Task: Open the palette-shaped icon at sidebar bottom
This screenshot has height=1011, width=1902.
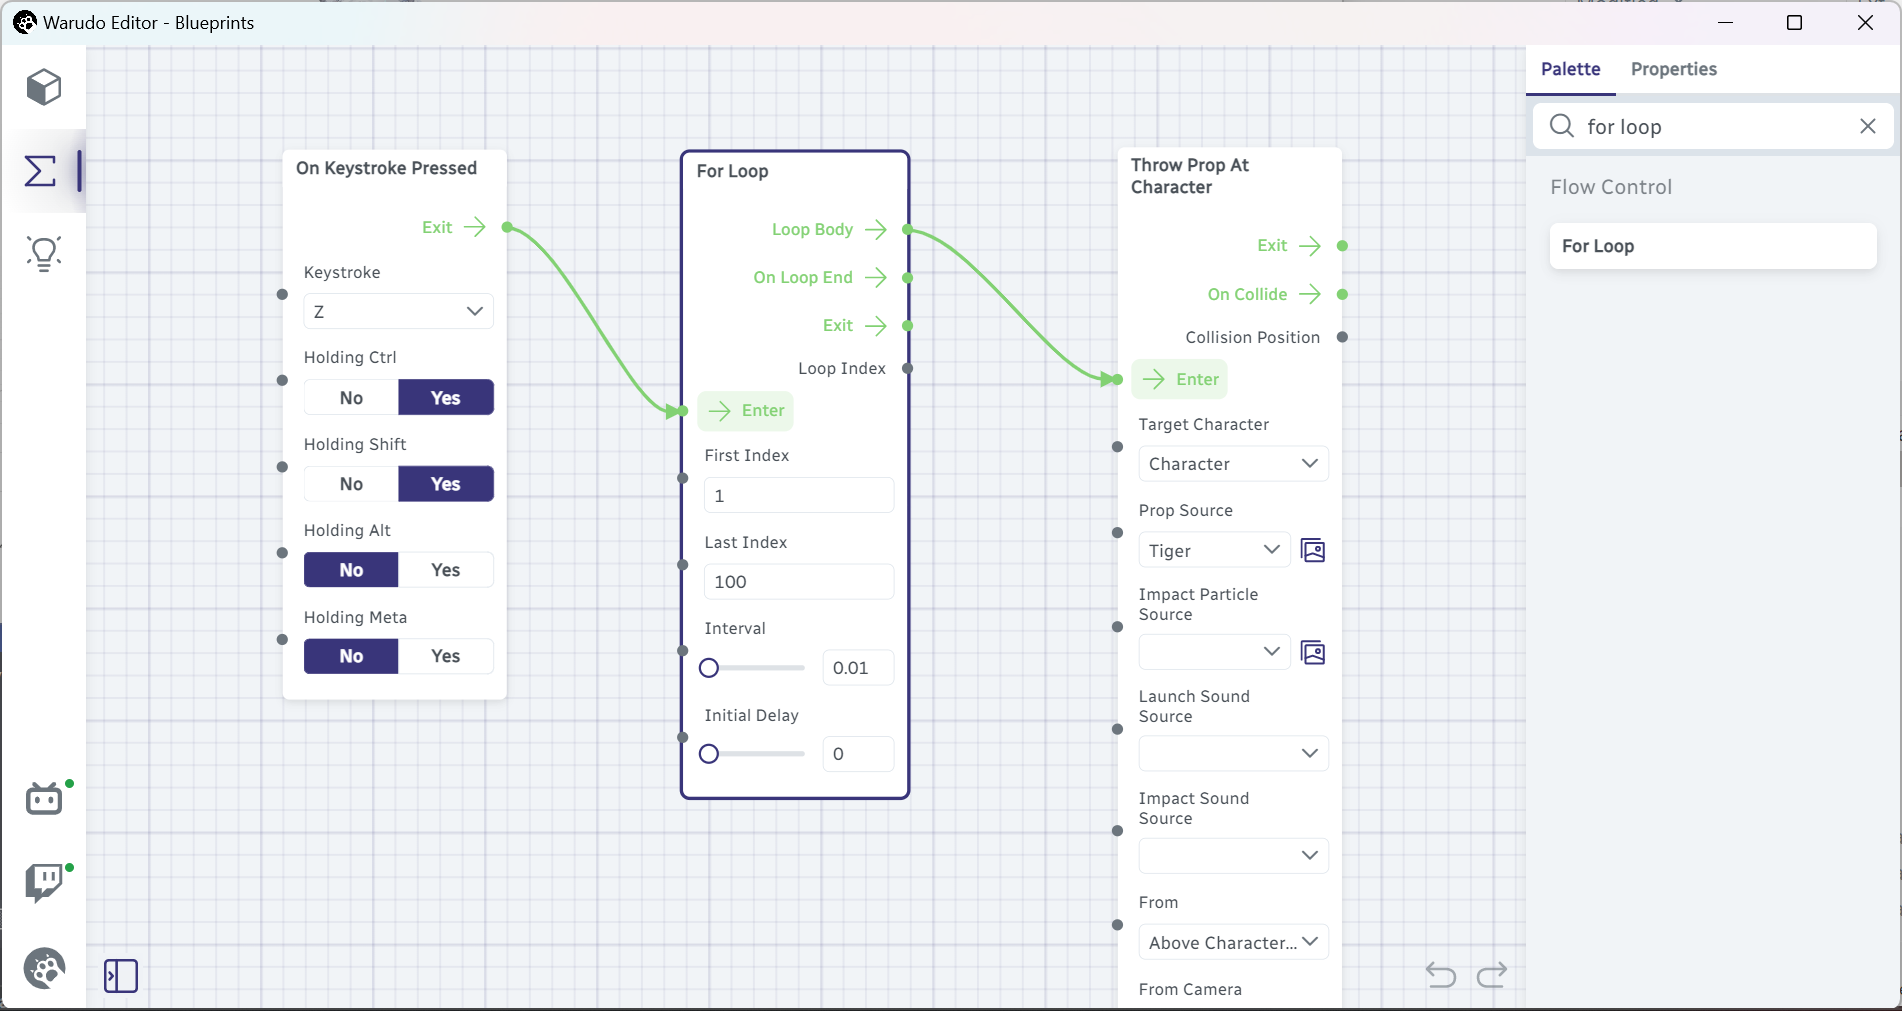Action: click(x=44, y=968)
